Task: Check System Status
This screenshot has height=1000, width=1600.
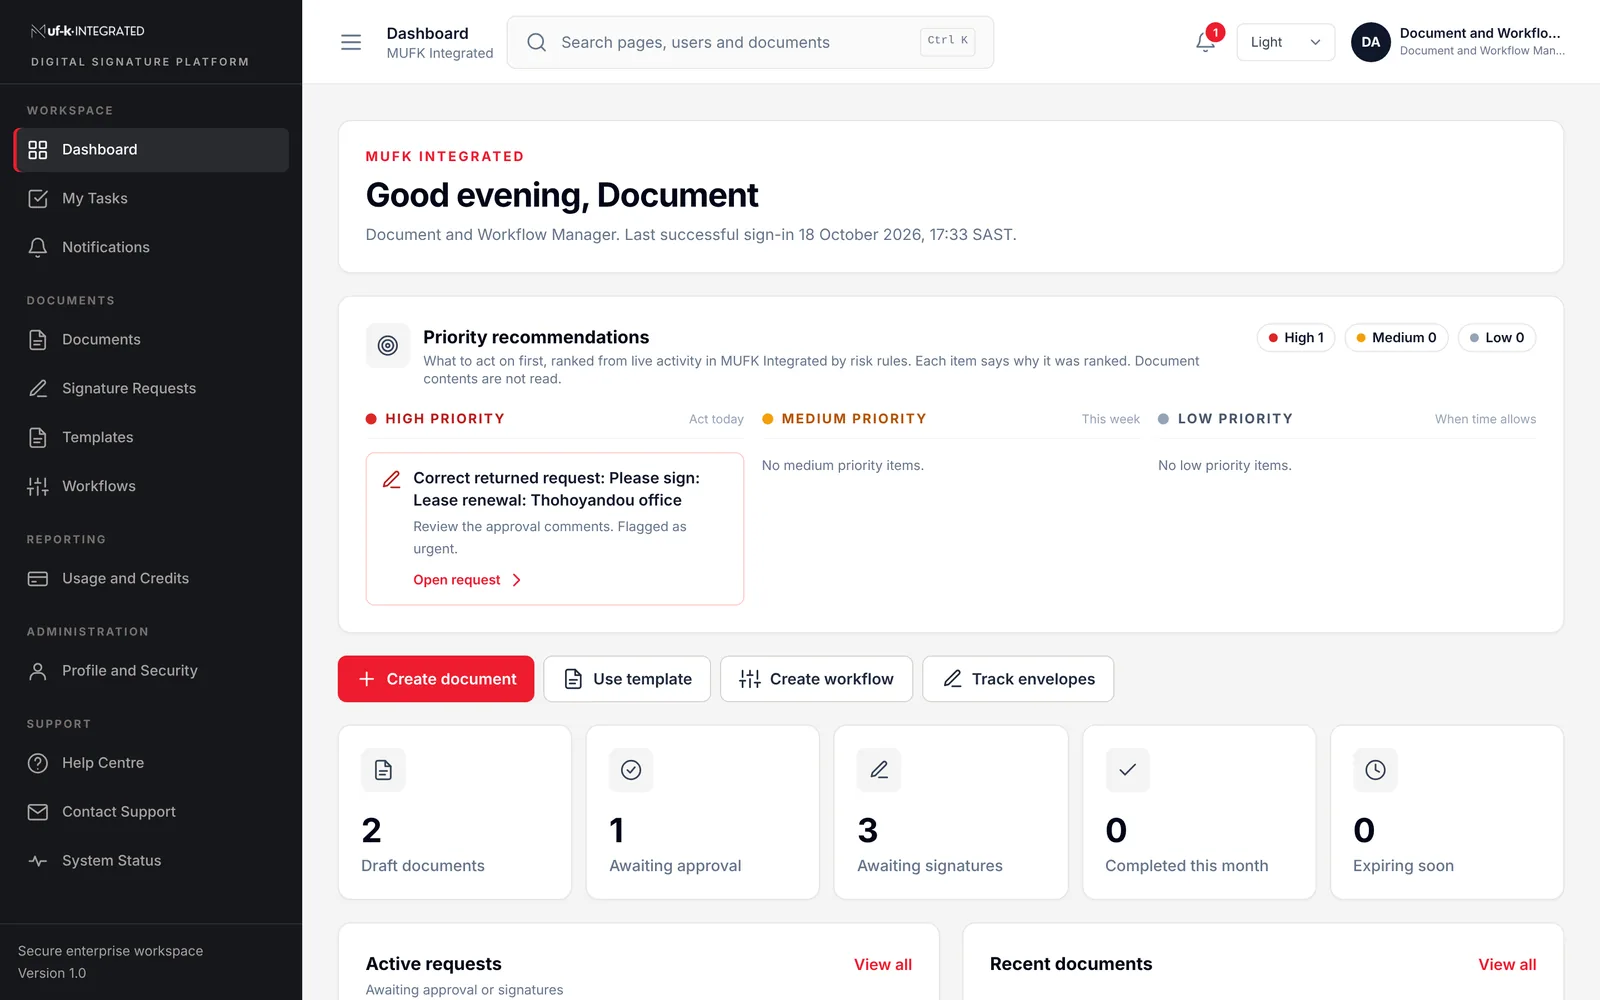Action: coord(151,861)
